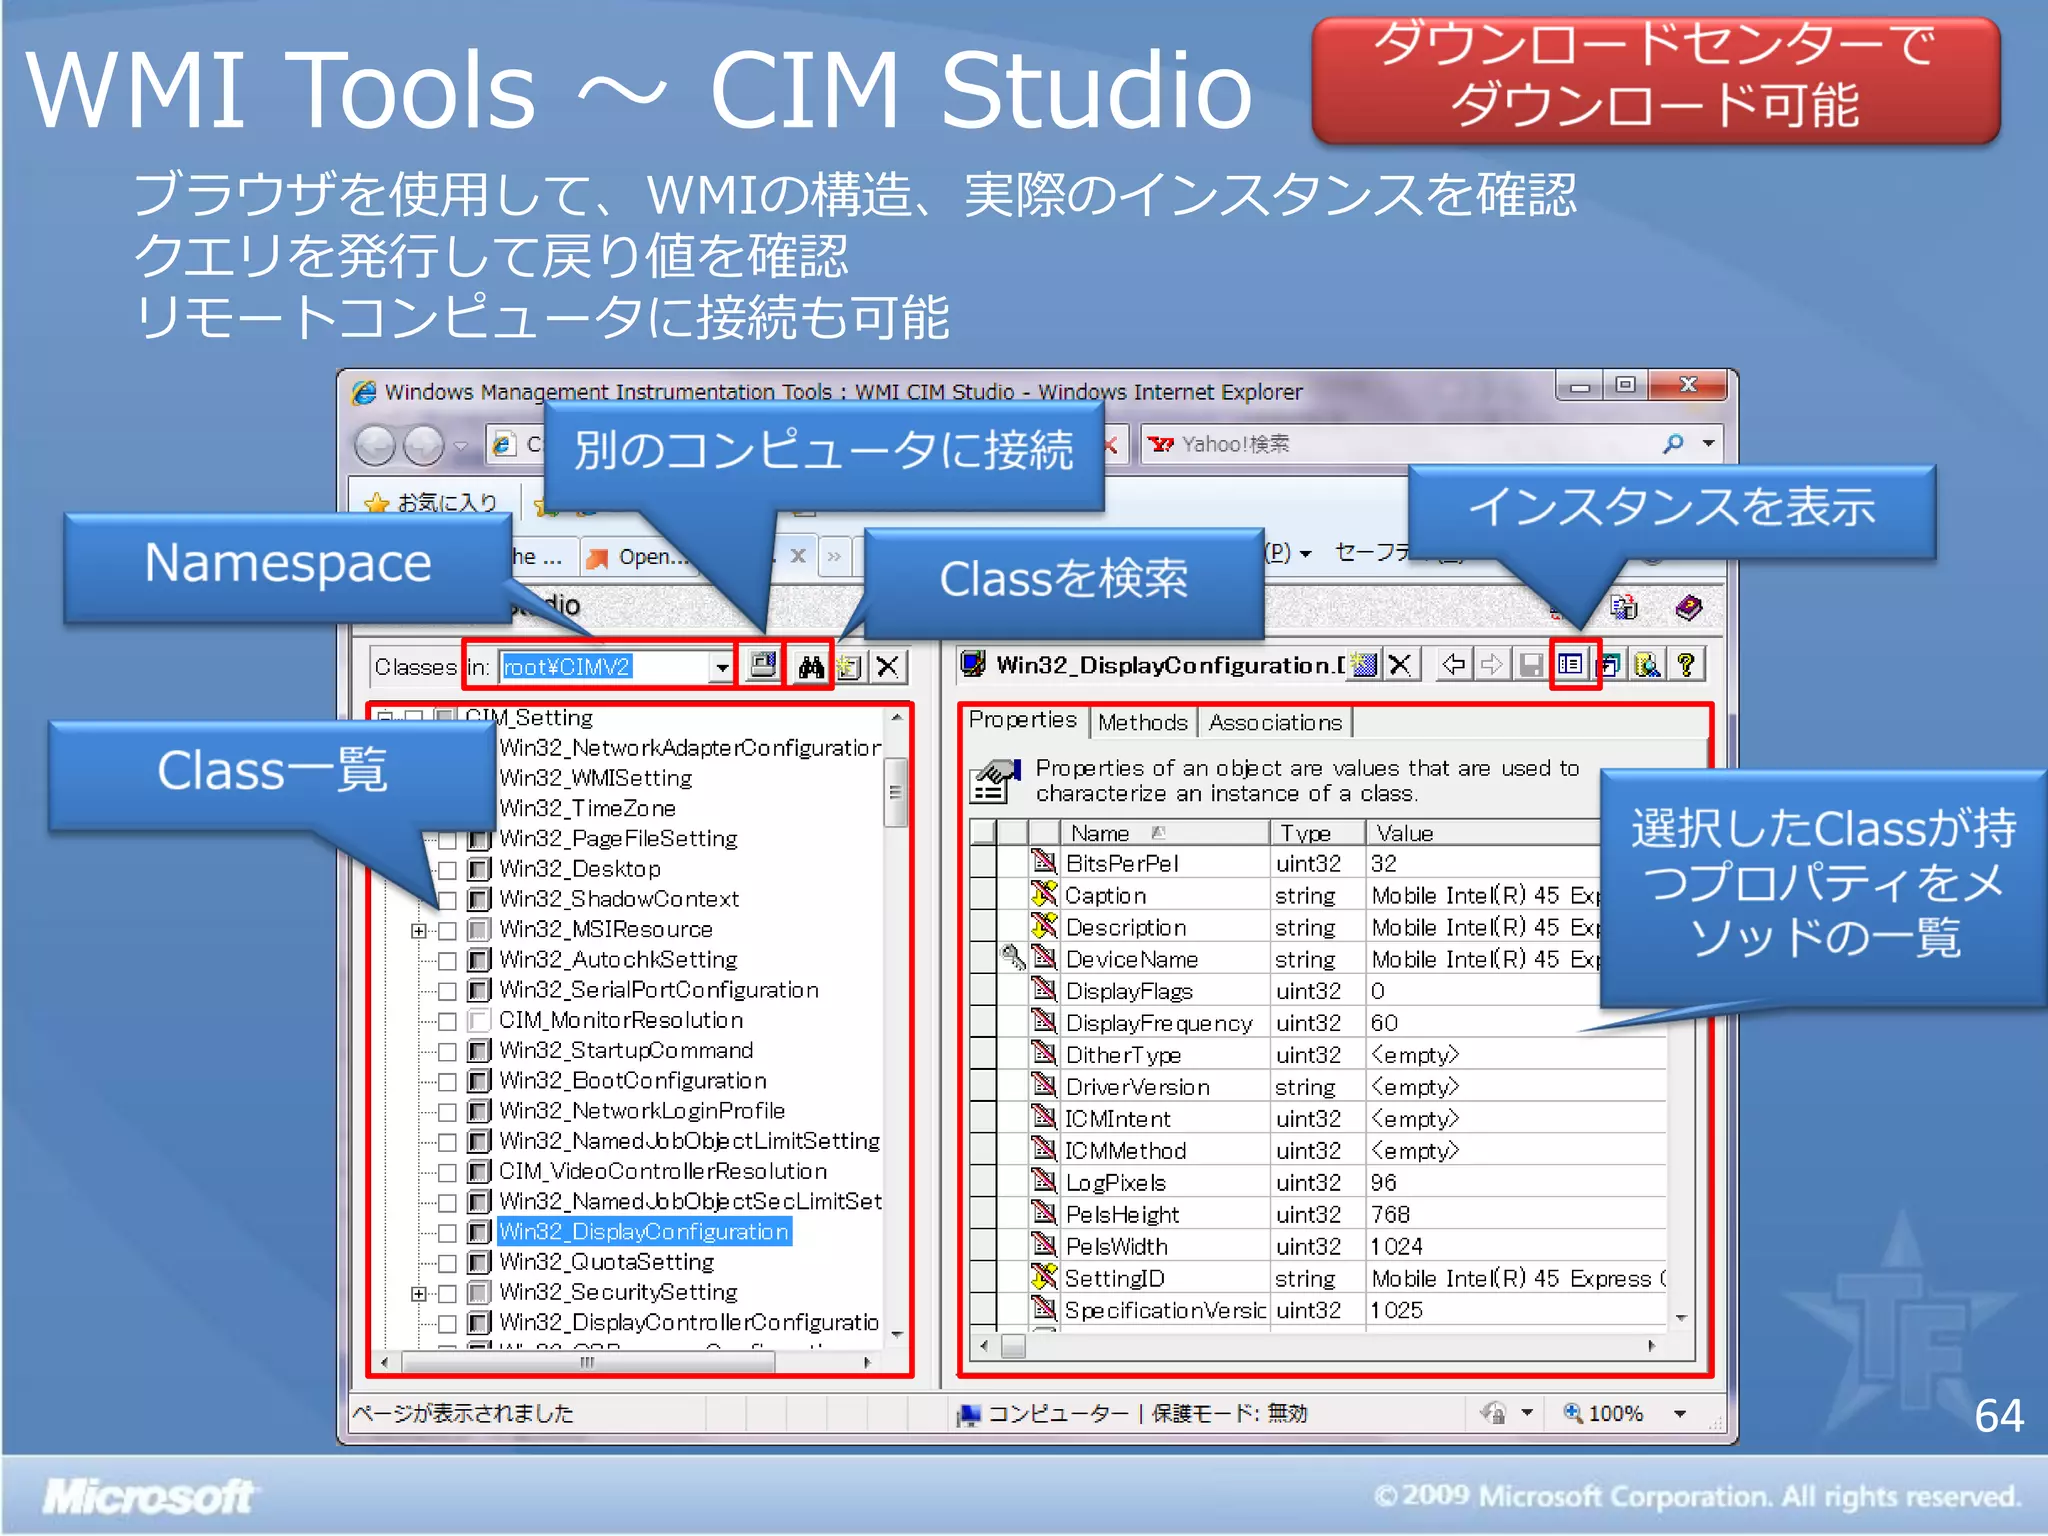Open the Yahoo search provider dropdown arrow

coord(1709,443)
